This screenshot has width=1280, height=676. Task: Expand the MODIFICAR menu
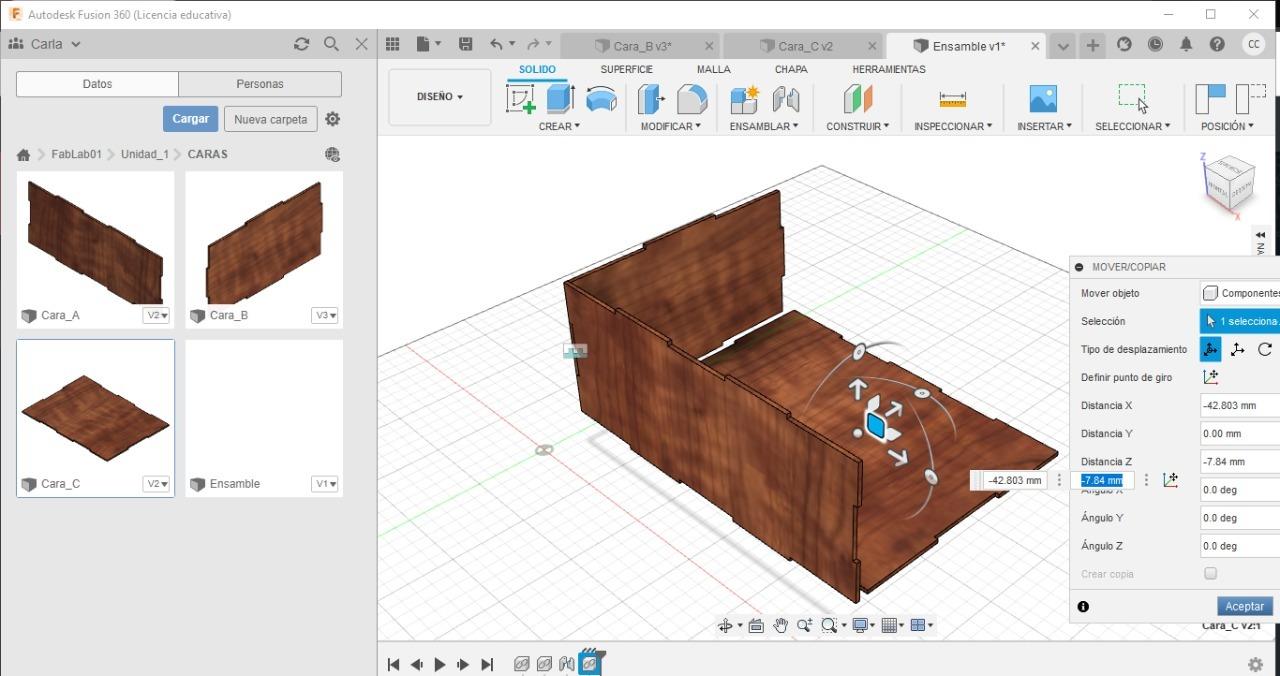[x=671, y=126]
